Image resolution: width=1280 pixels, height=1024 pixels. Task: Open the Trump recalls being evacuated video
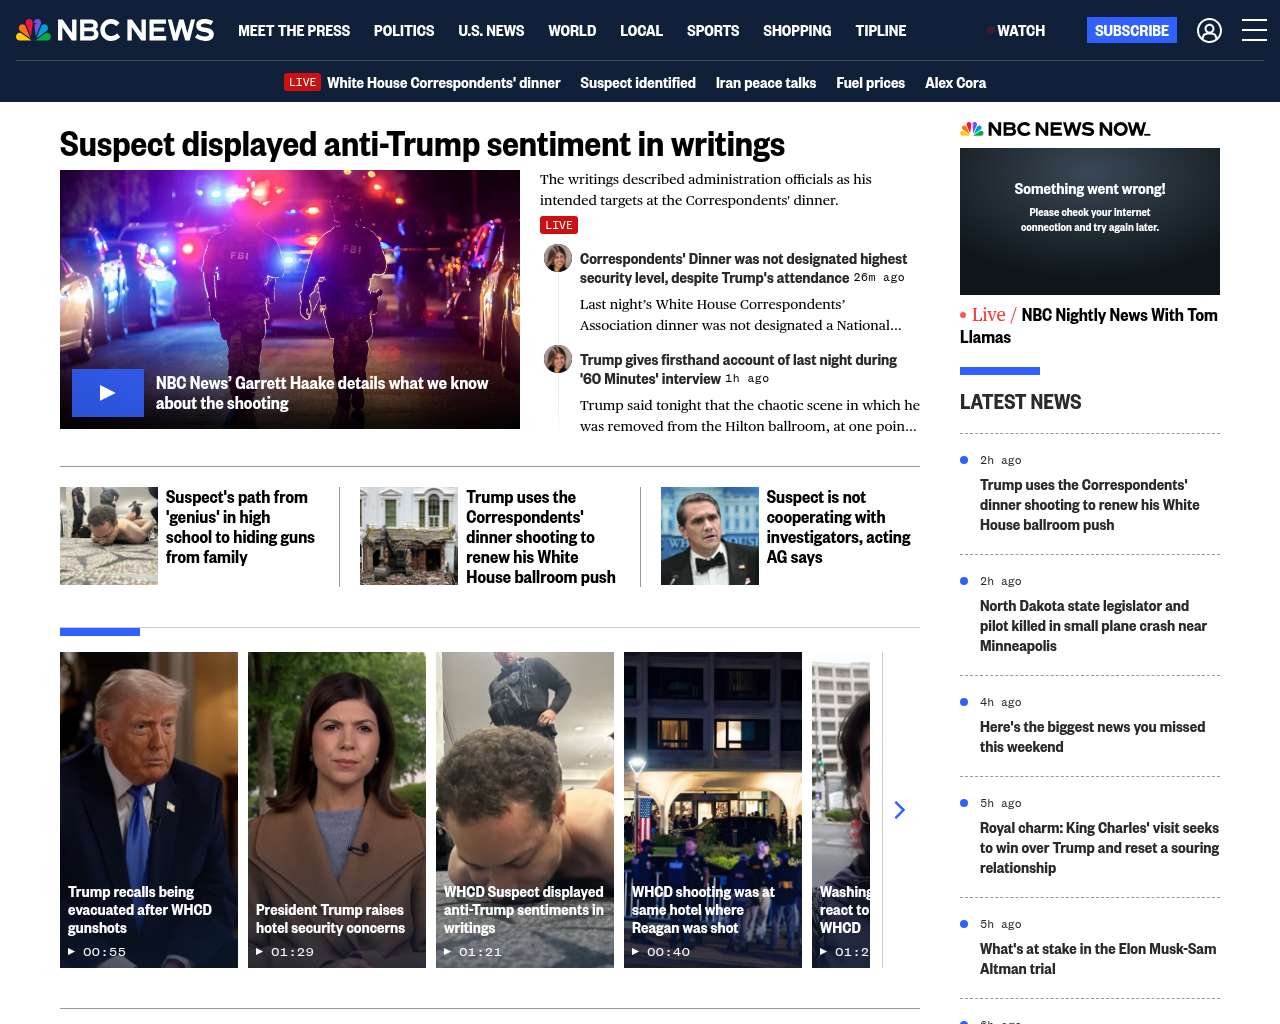149,810
